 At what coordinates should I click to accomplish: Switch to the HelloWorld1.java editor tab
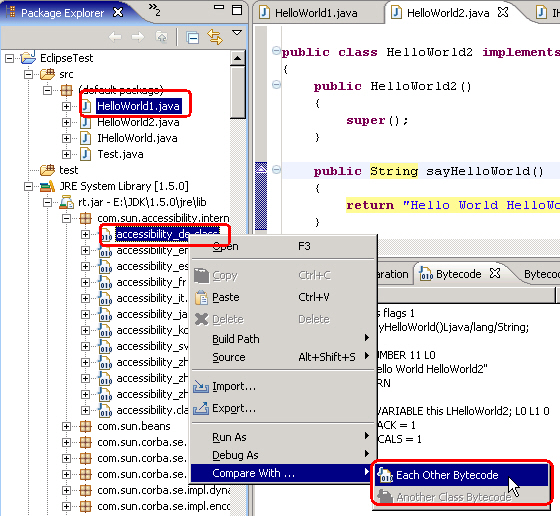pyautogui.click(x=316, y=13)
